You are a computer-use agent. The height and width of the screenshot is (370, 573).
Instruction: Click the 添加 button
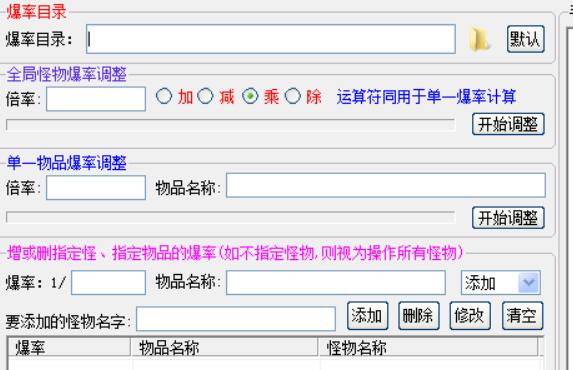click(x=368, y=316)
